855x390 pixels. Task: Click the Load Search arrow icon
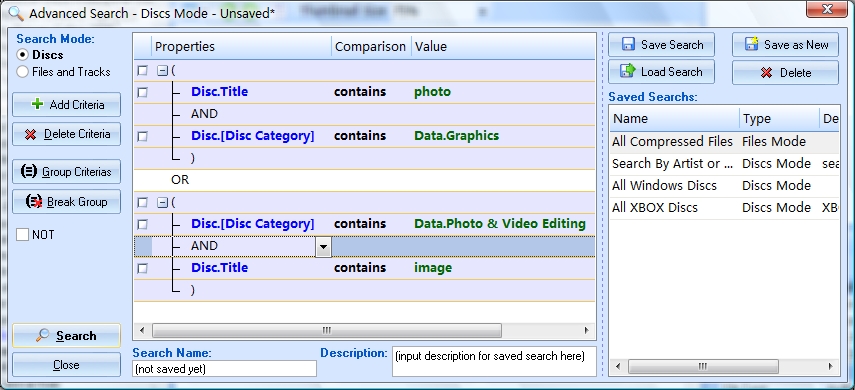628,71
